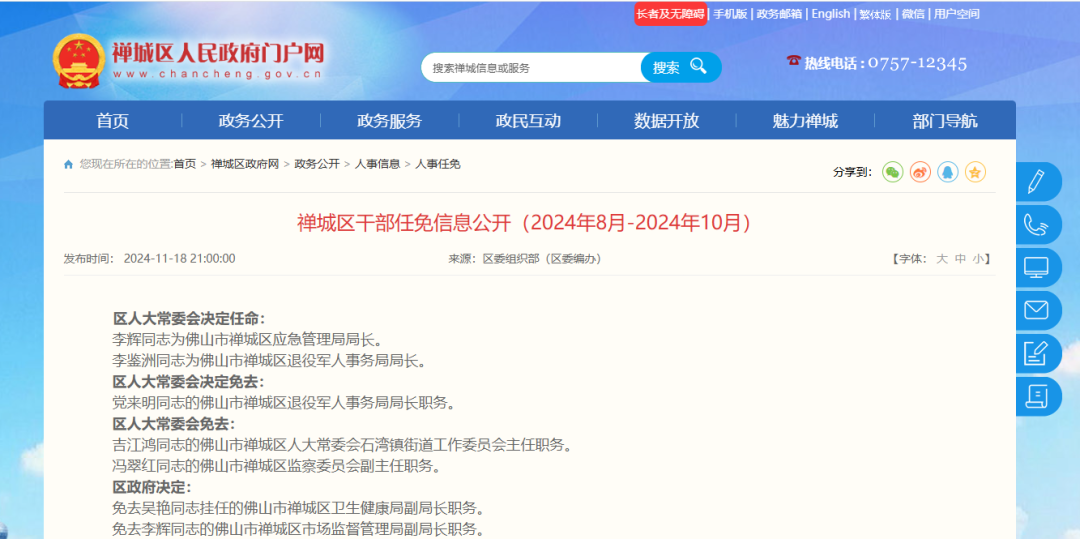Share article to QQ

(947, 172)
